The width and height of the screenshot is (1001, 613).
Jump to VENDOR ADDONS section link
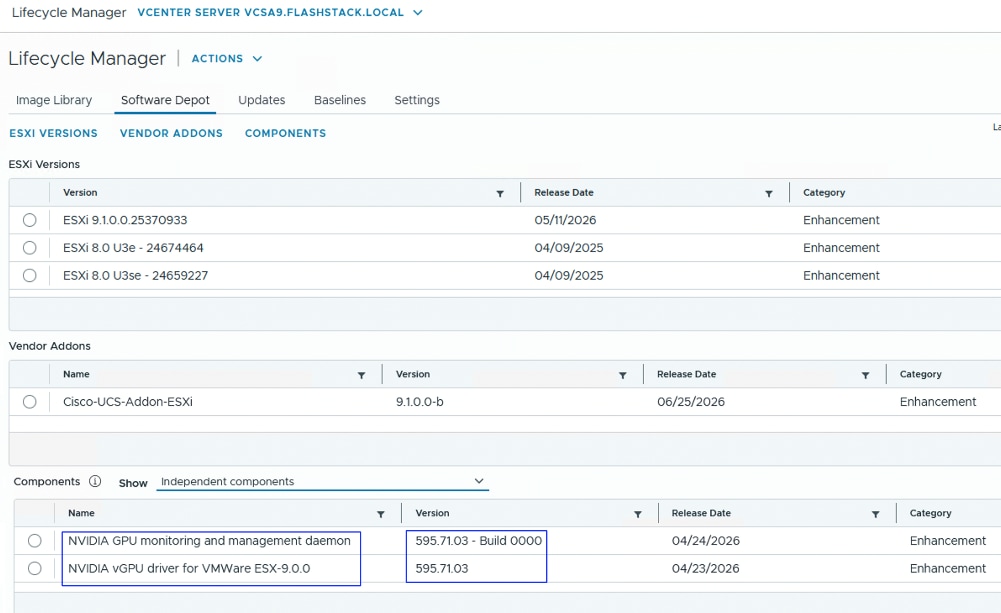[171, 133]
